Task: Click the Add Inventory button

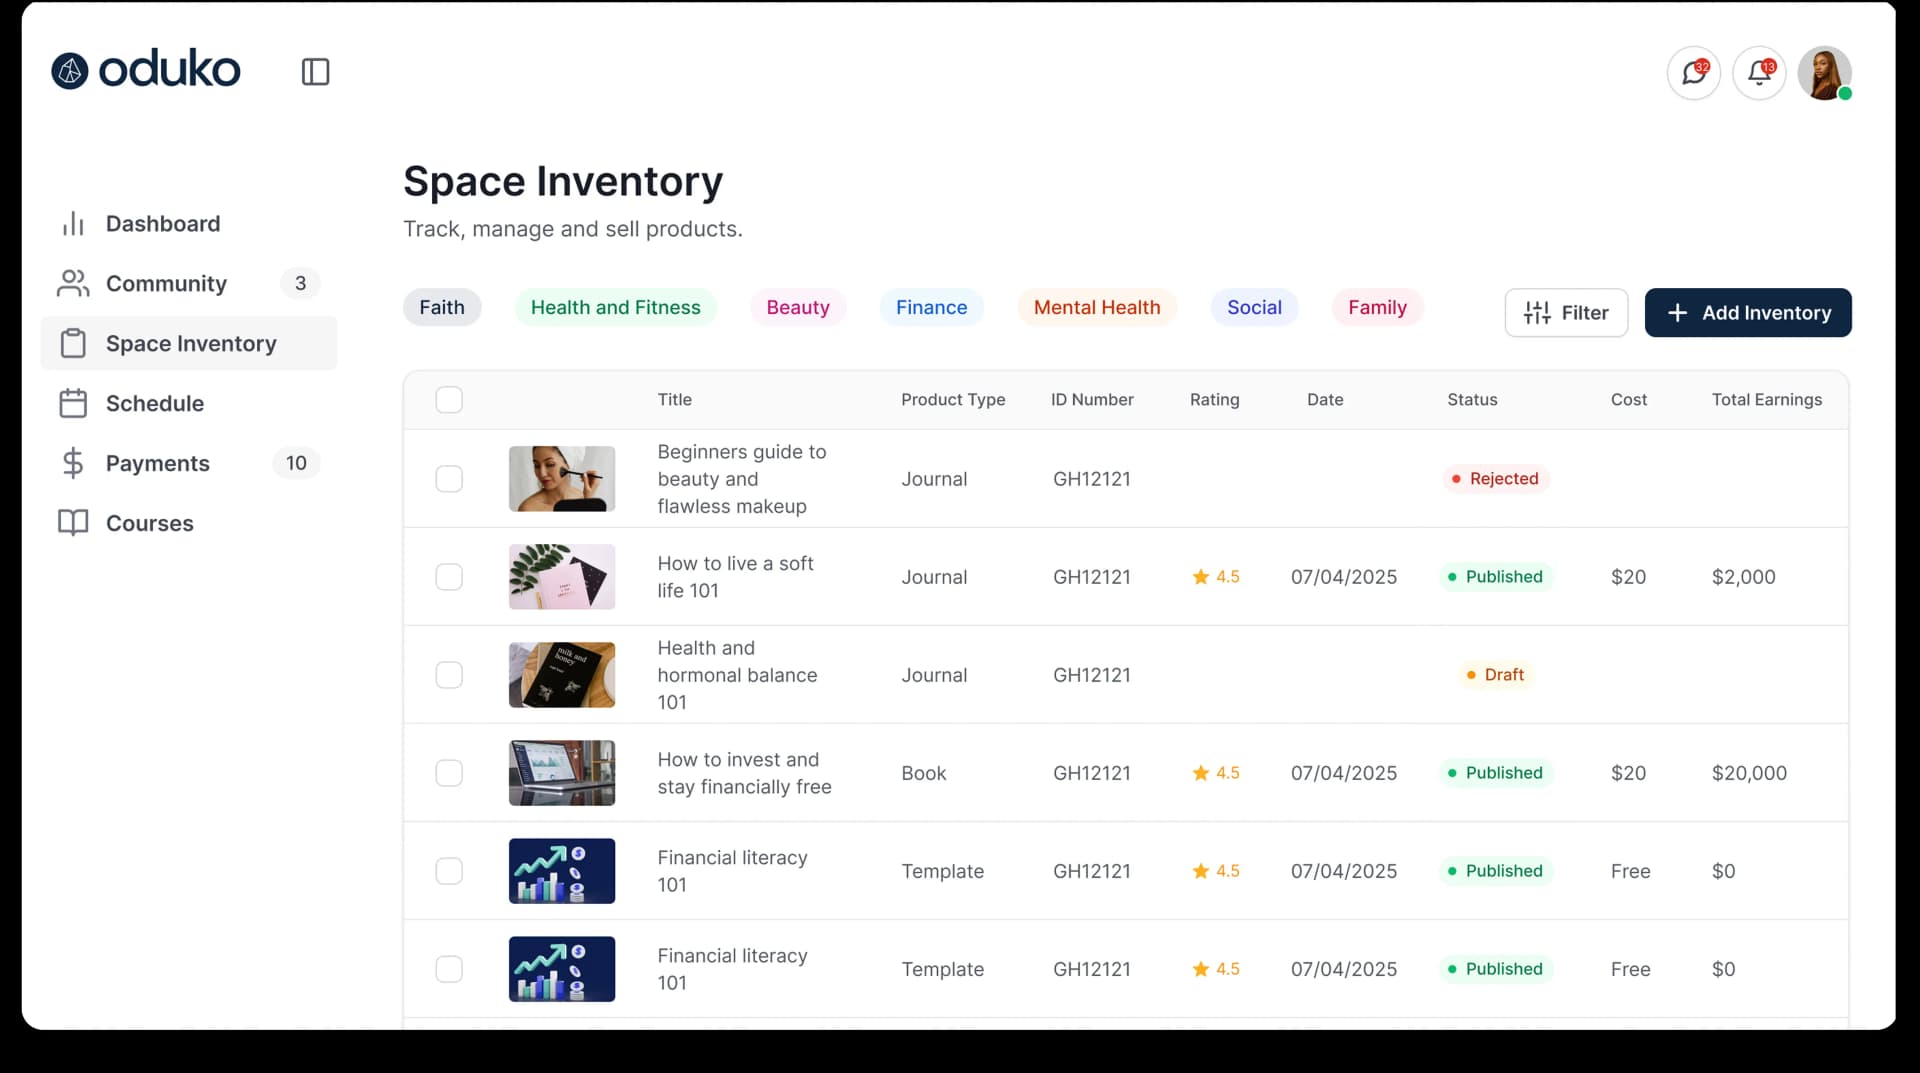Action: point(1747,313)
